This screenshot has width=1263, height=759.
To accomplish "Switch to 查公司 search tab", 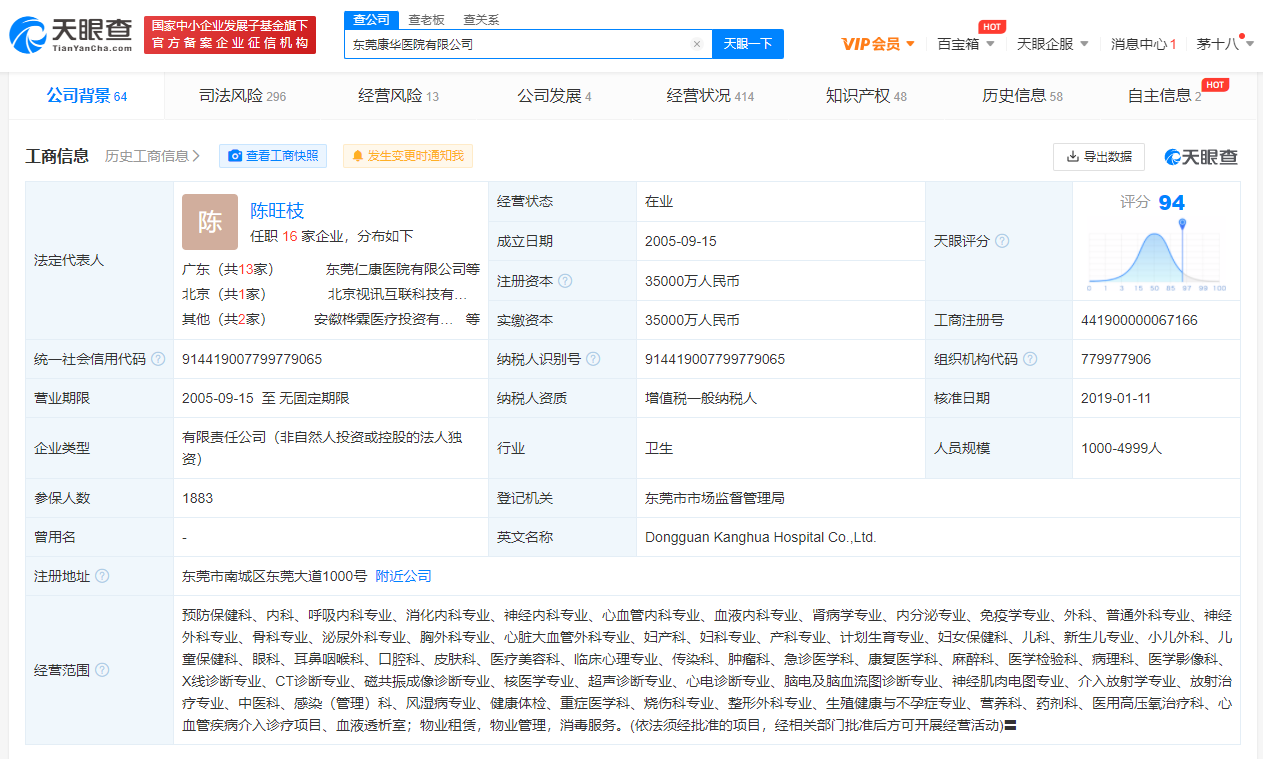I will point(372,20).
